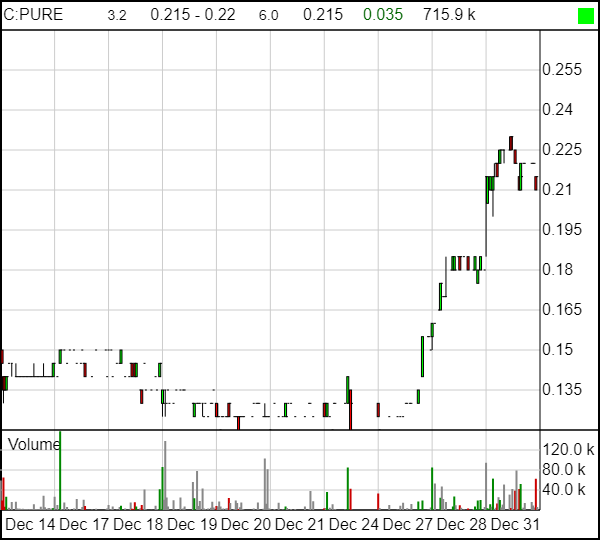Click the 0.165 price axis label
The width and height of the screenshot is (600, 540).
click(x=562, y=310)
